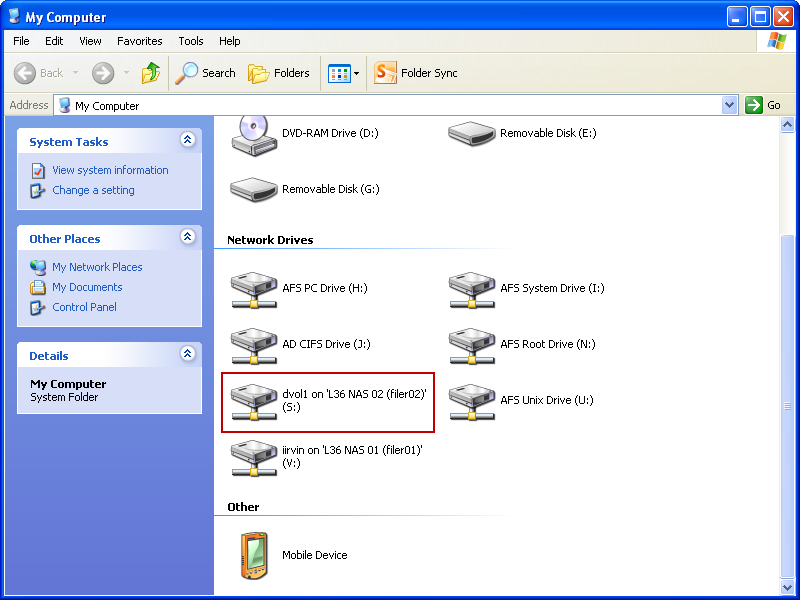Screen dimensions: 800x600
Task: Select the AFS Root Drive (N:) icon
Action: [471, 346]
